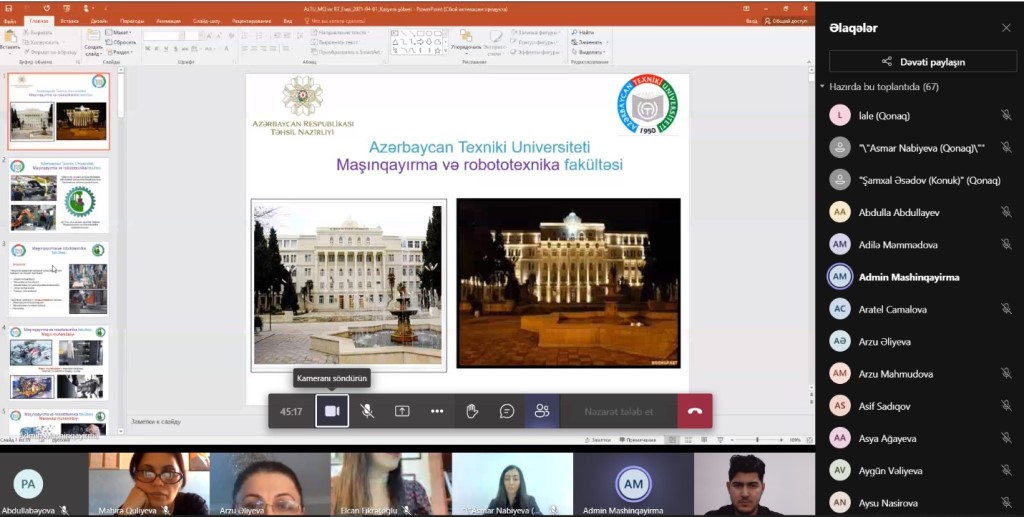Click the AA avatar of Asya Ağayeva
This screenshot has width=1024, height=517.
(x=840, y=439)
